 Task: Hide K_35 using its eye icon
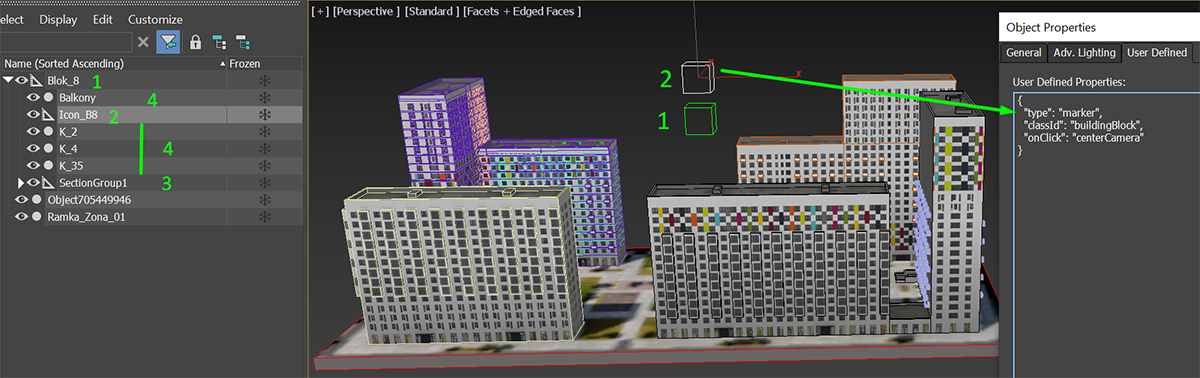click(x=33, y=166)
